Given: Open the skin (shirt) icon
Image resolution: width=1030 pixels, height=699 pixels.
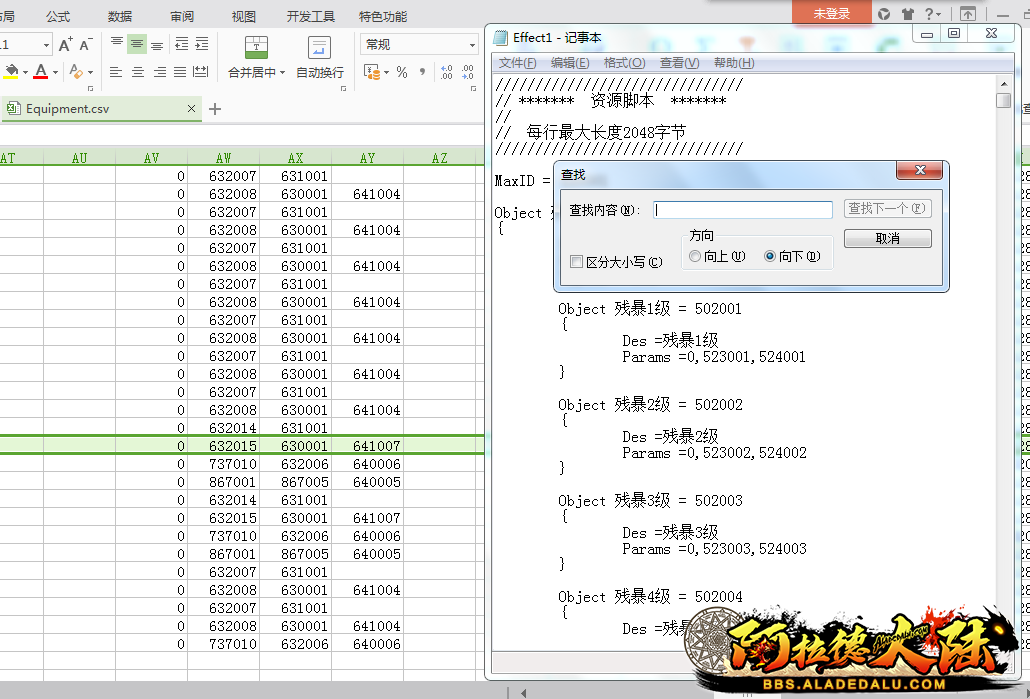Looking at the screenshot, I should point(908,14).
